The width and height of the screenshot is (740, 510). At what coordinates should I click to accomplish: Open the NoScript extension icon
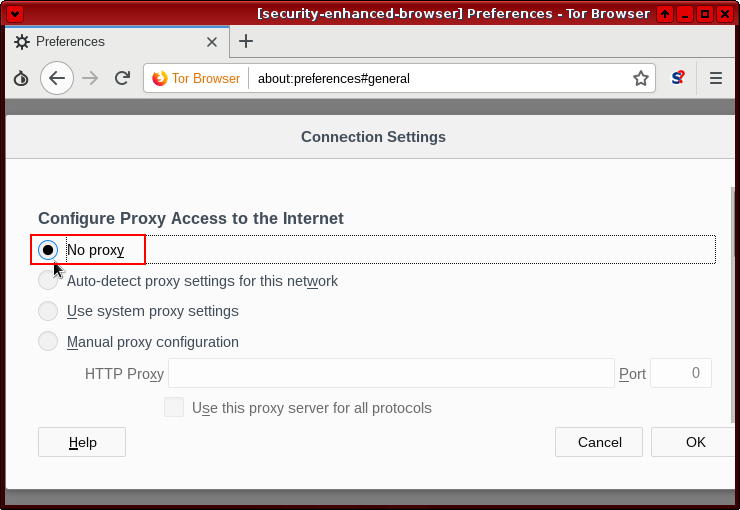coord(678,78)
